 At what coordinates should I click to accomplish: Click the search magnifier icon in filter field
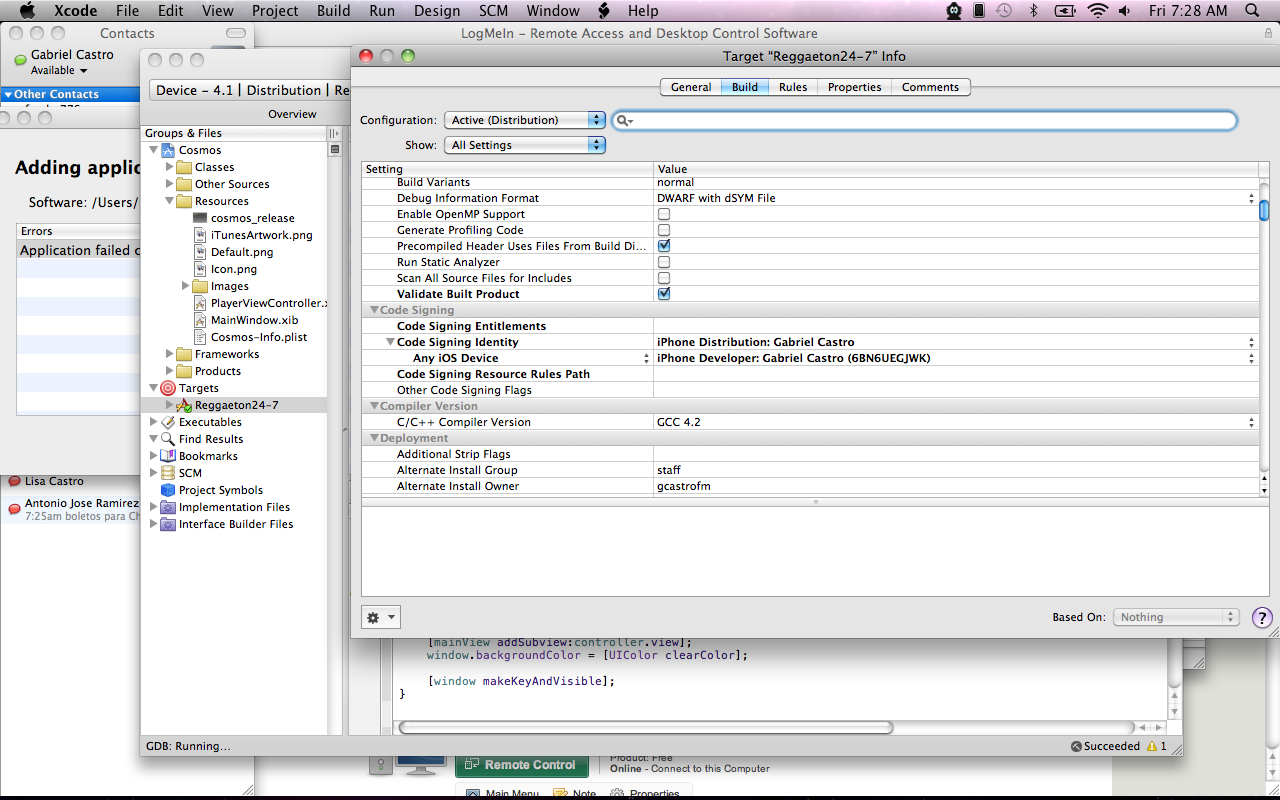click(x=624, y=121)
